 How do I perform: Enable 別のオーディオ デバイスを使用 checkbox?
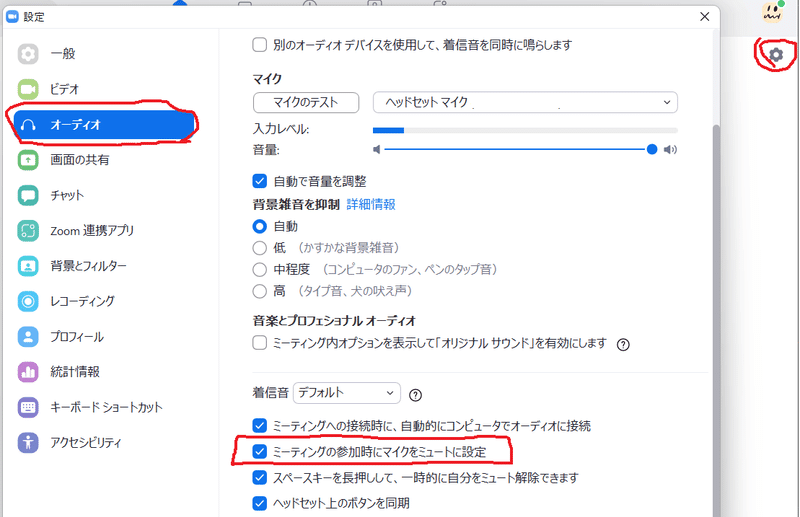(260, 45)
